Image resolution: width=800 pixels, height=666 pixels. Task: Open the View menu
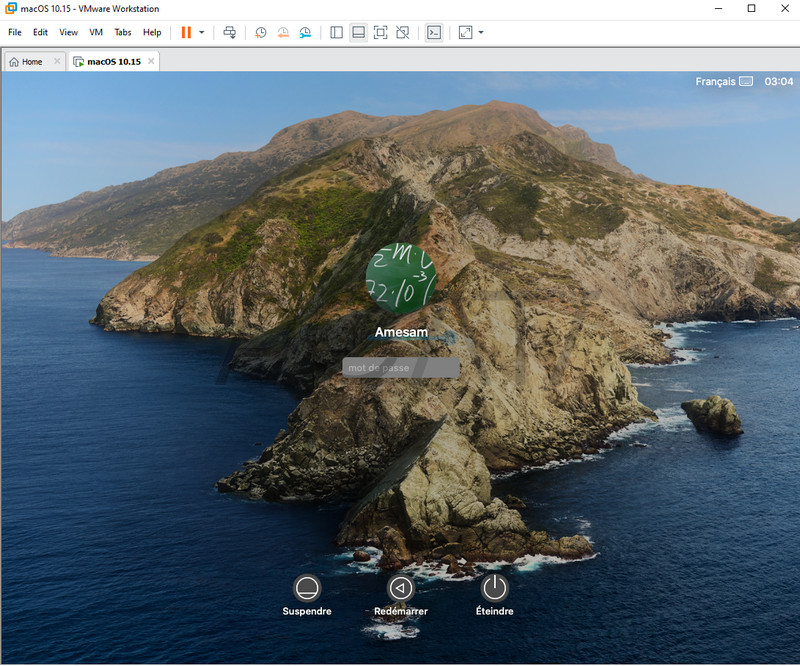point(68,32)
